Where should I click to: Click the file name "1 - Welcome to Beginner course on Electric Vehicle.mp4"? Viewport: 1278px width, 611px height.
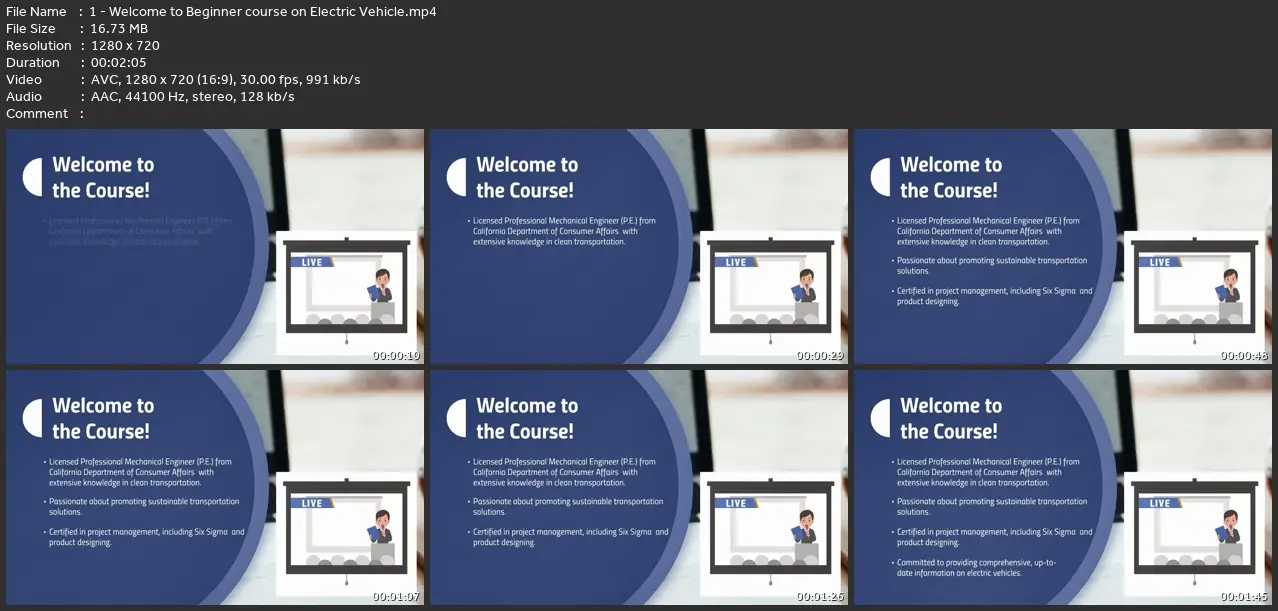(263, 12)
